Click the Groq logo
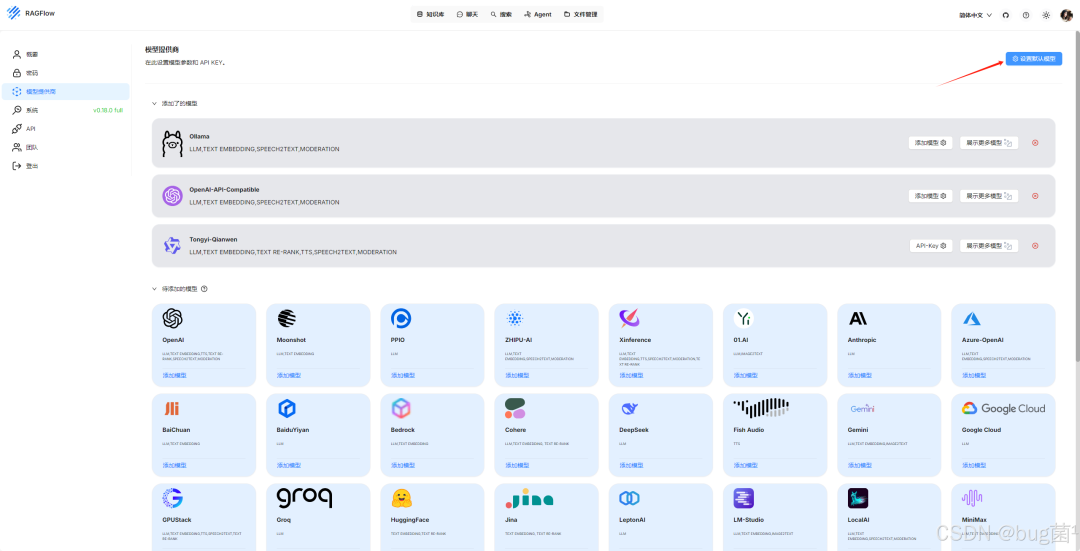1080x551 pixels. (304, 497)
